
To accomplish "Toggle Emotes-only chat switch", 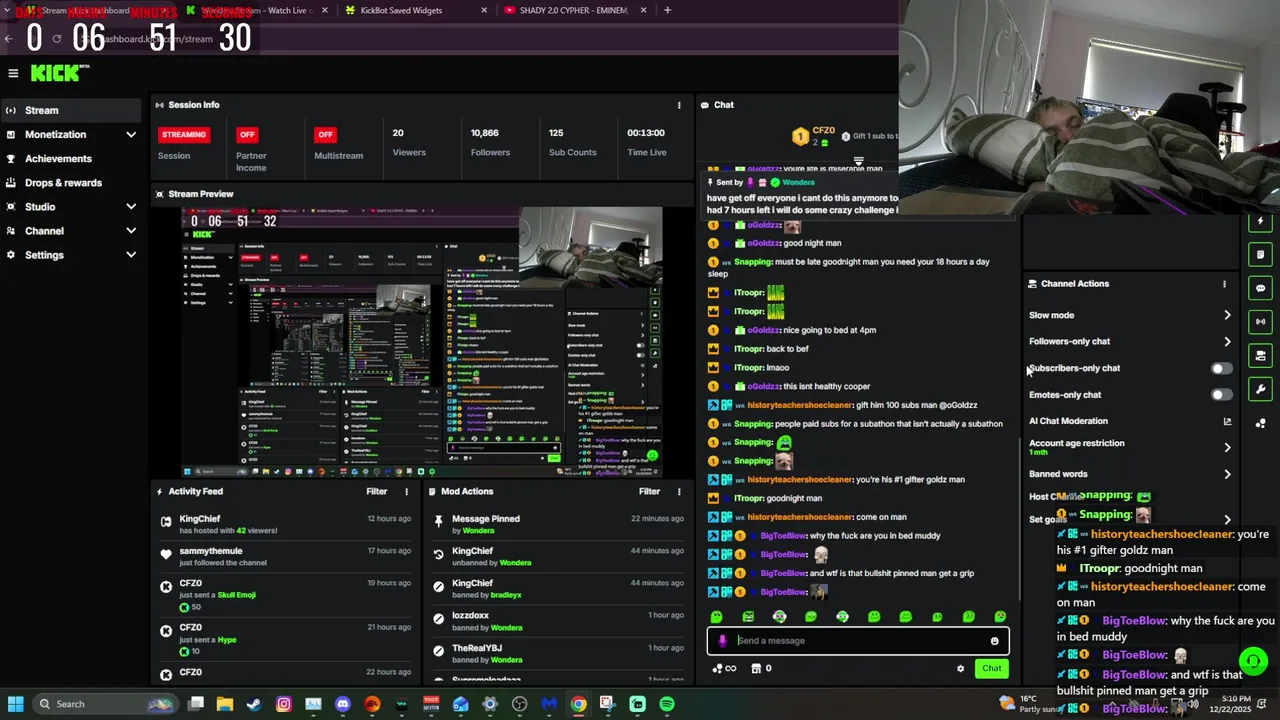I will (1221, 395).
